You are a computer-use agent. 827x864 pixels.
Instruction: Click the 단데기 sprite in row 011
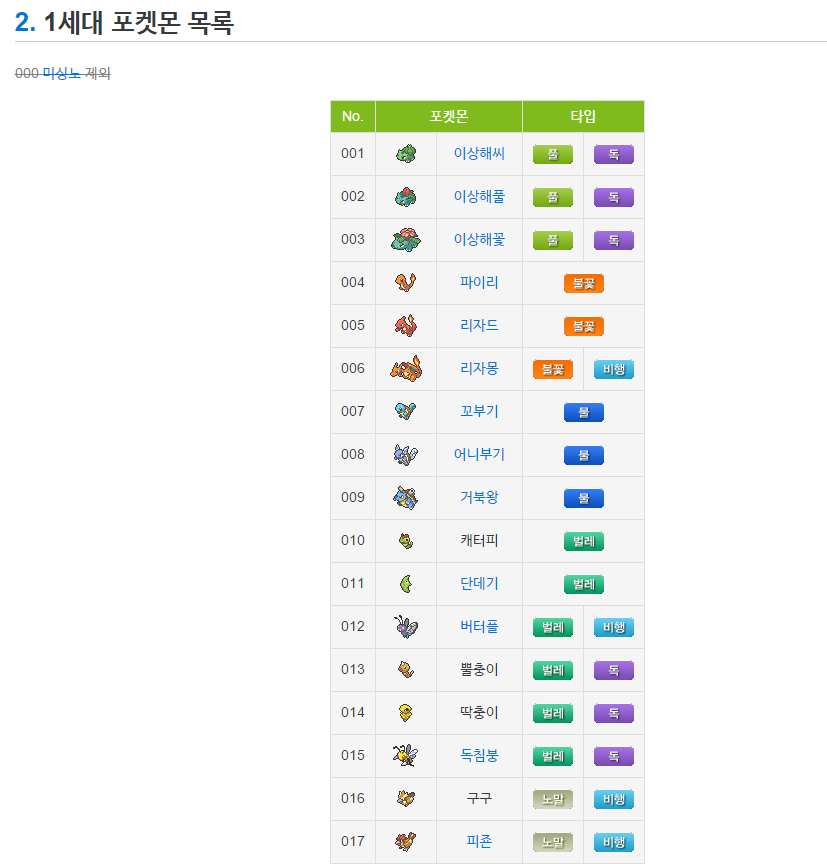coord(406,584)
